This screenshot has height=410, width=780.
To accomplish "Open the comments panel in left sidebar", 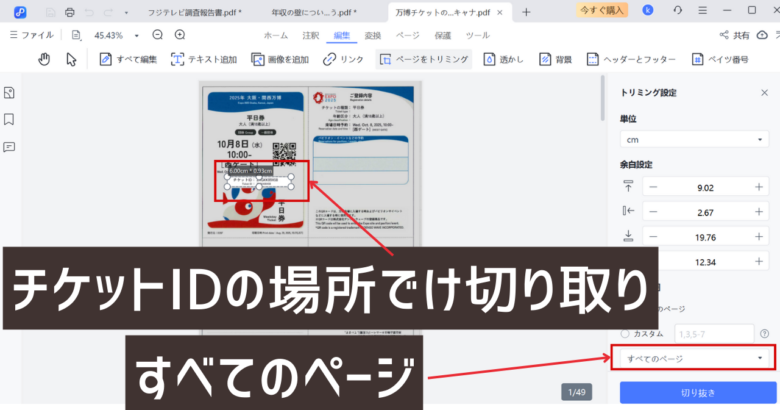I will pos(10,146).
